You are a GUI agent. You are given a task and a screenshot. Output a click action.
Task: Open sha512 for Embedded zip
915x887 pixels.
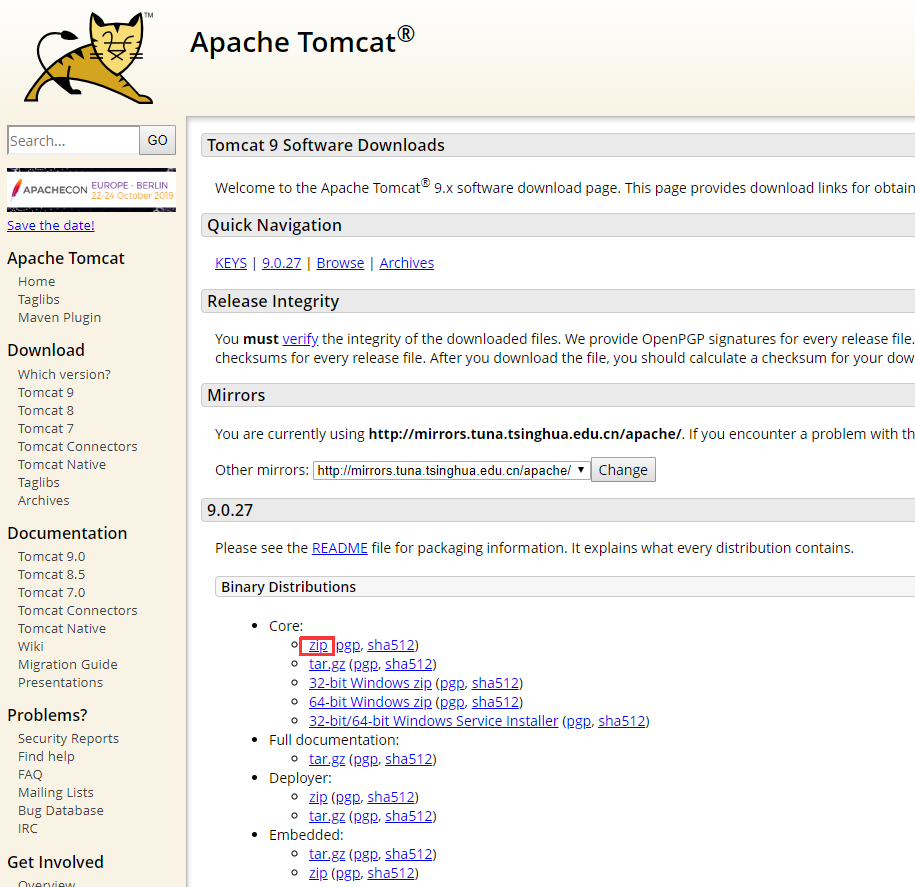(391, 873)
